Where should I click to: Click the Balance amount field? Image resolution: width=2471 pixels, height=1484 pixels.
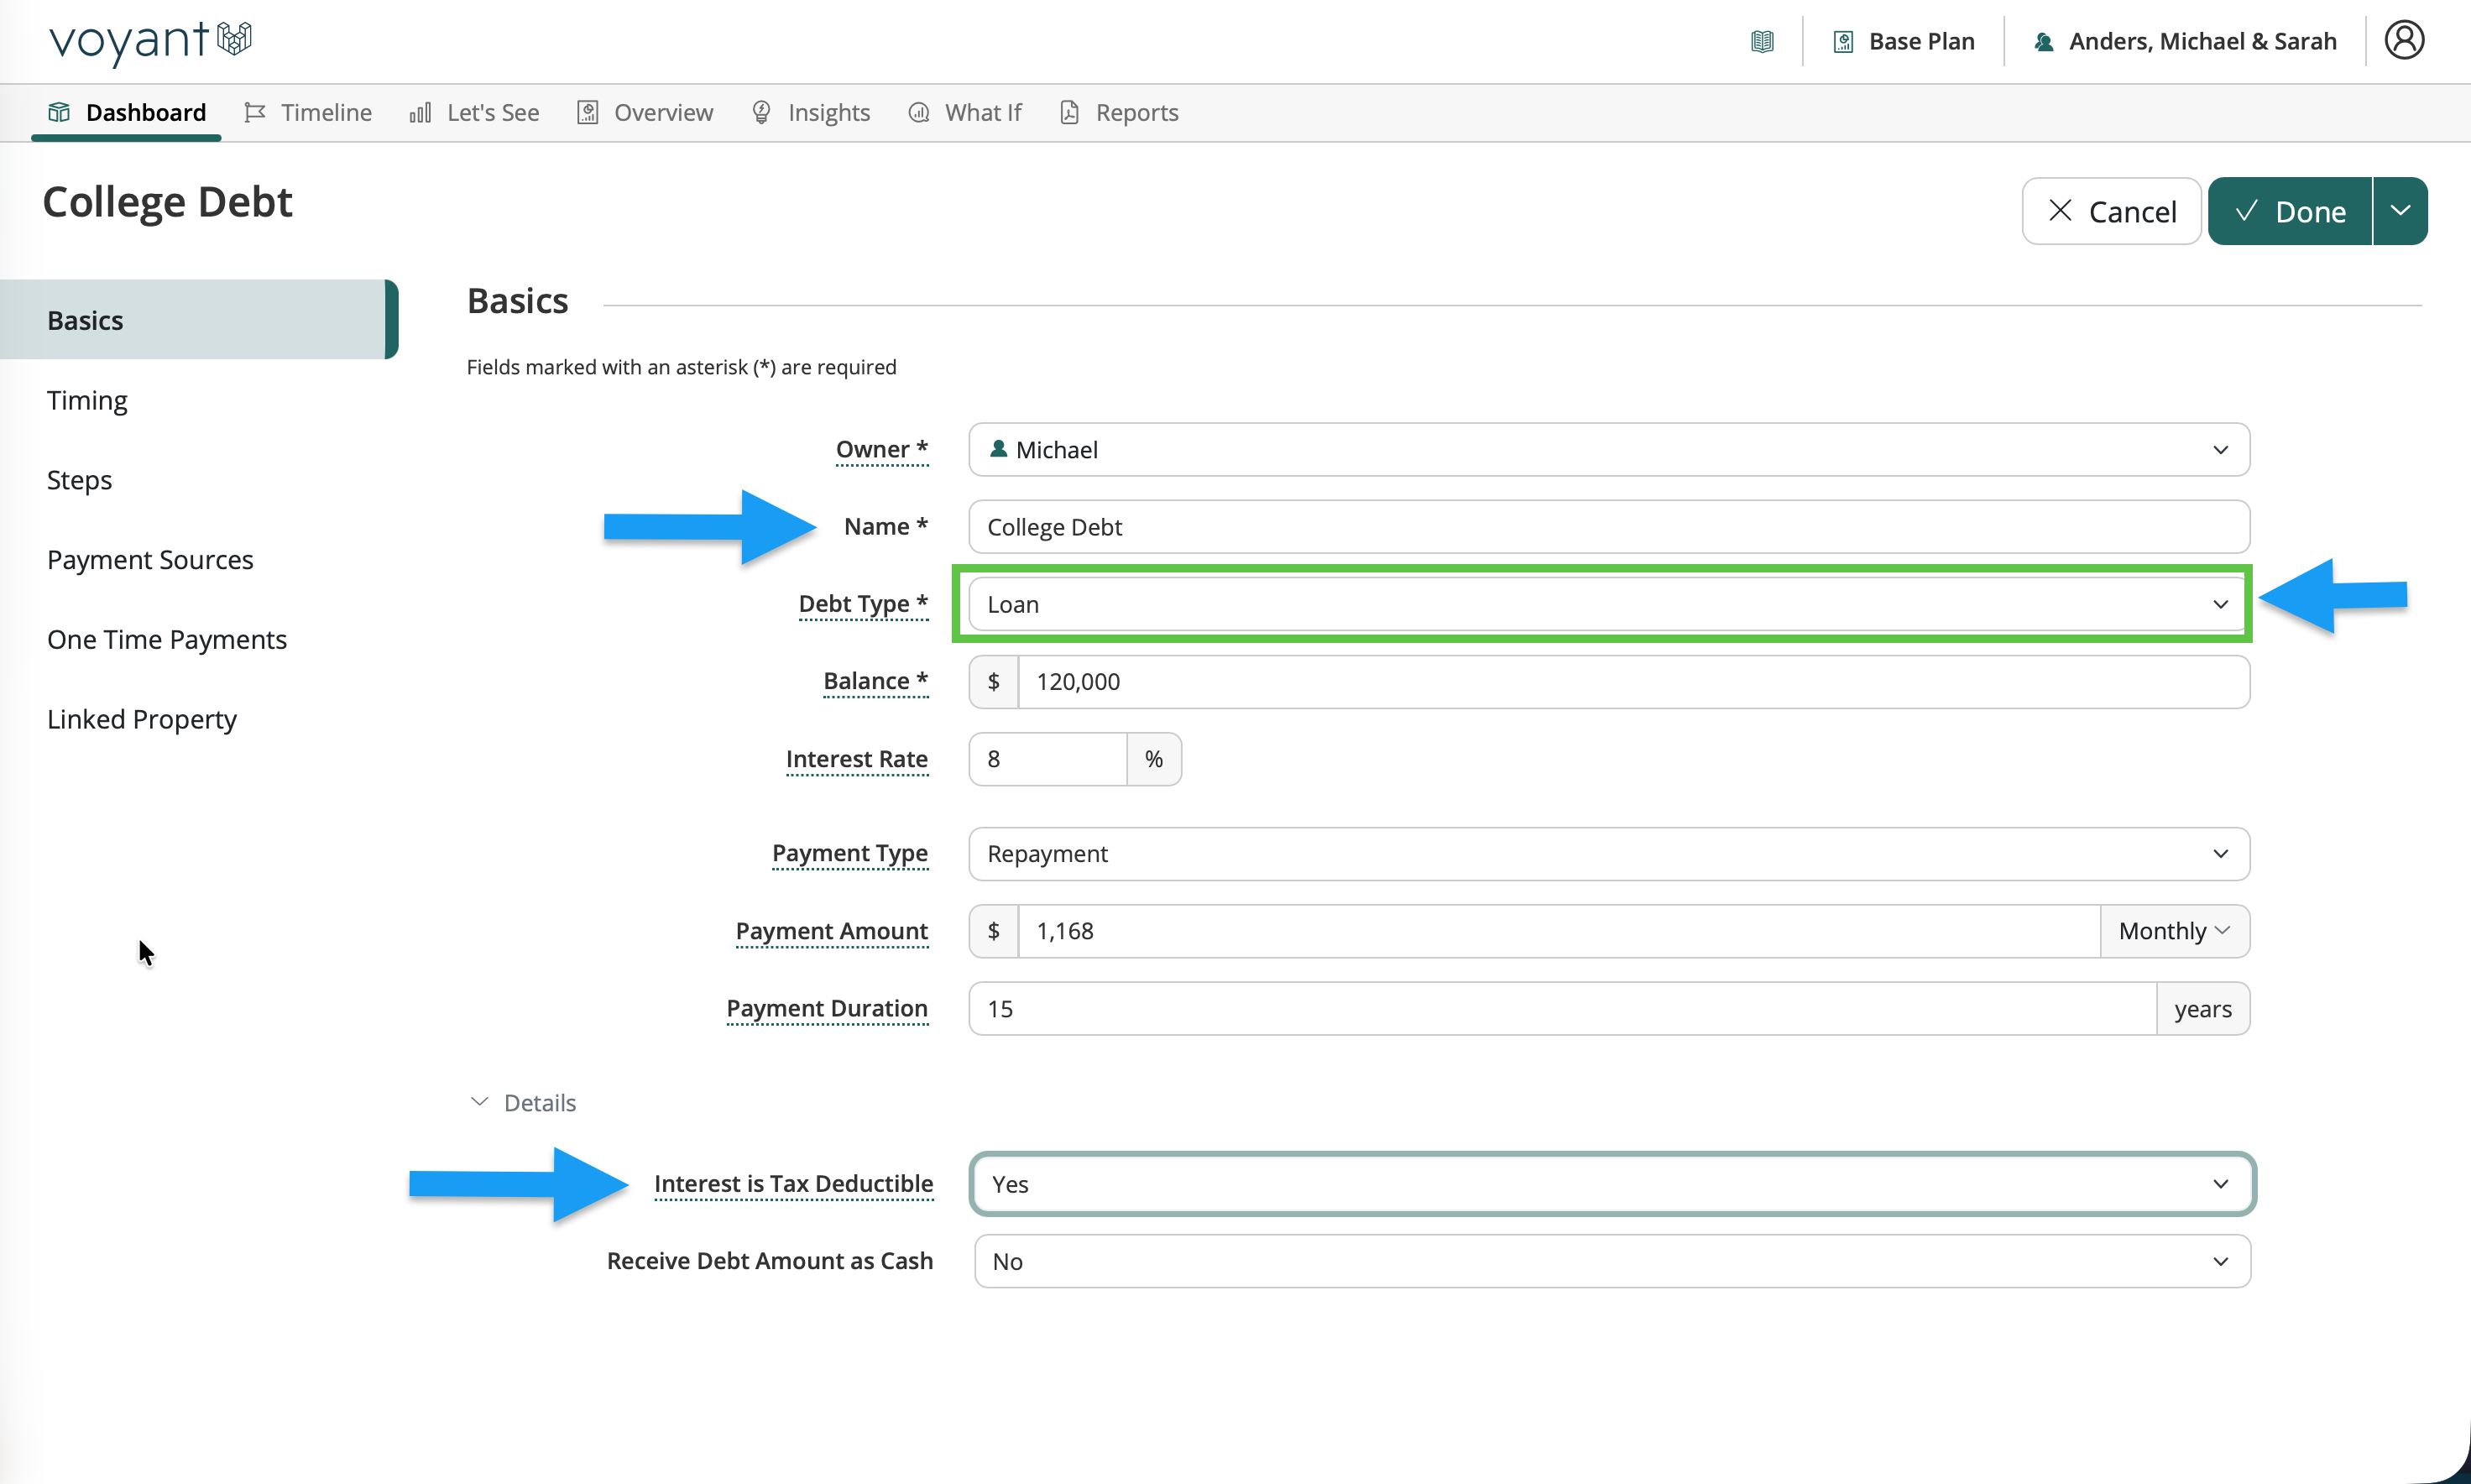pyautogui.click(x=1634, y=681)
